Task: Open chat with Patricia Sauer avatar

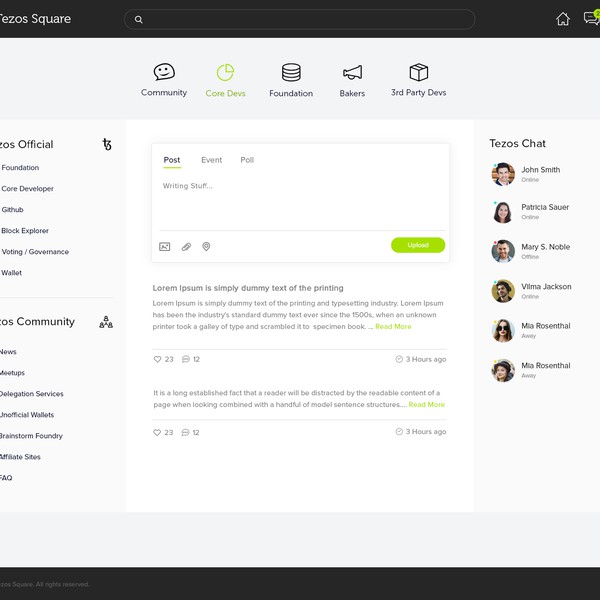Action: pyautogui.click(x=503, y=212)
